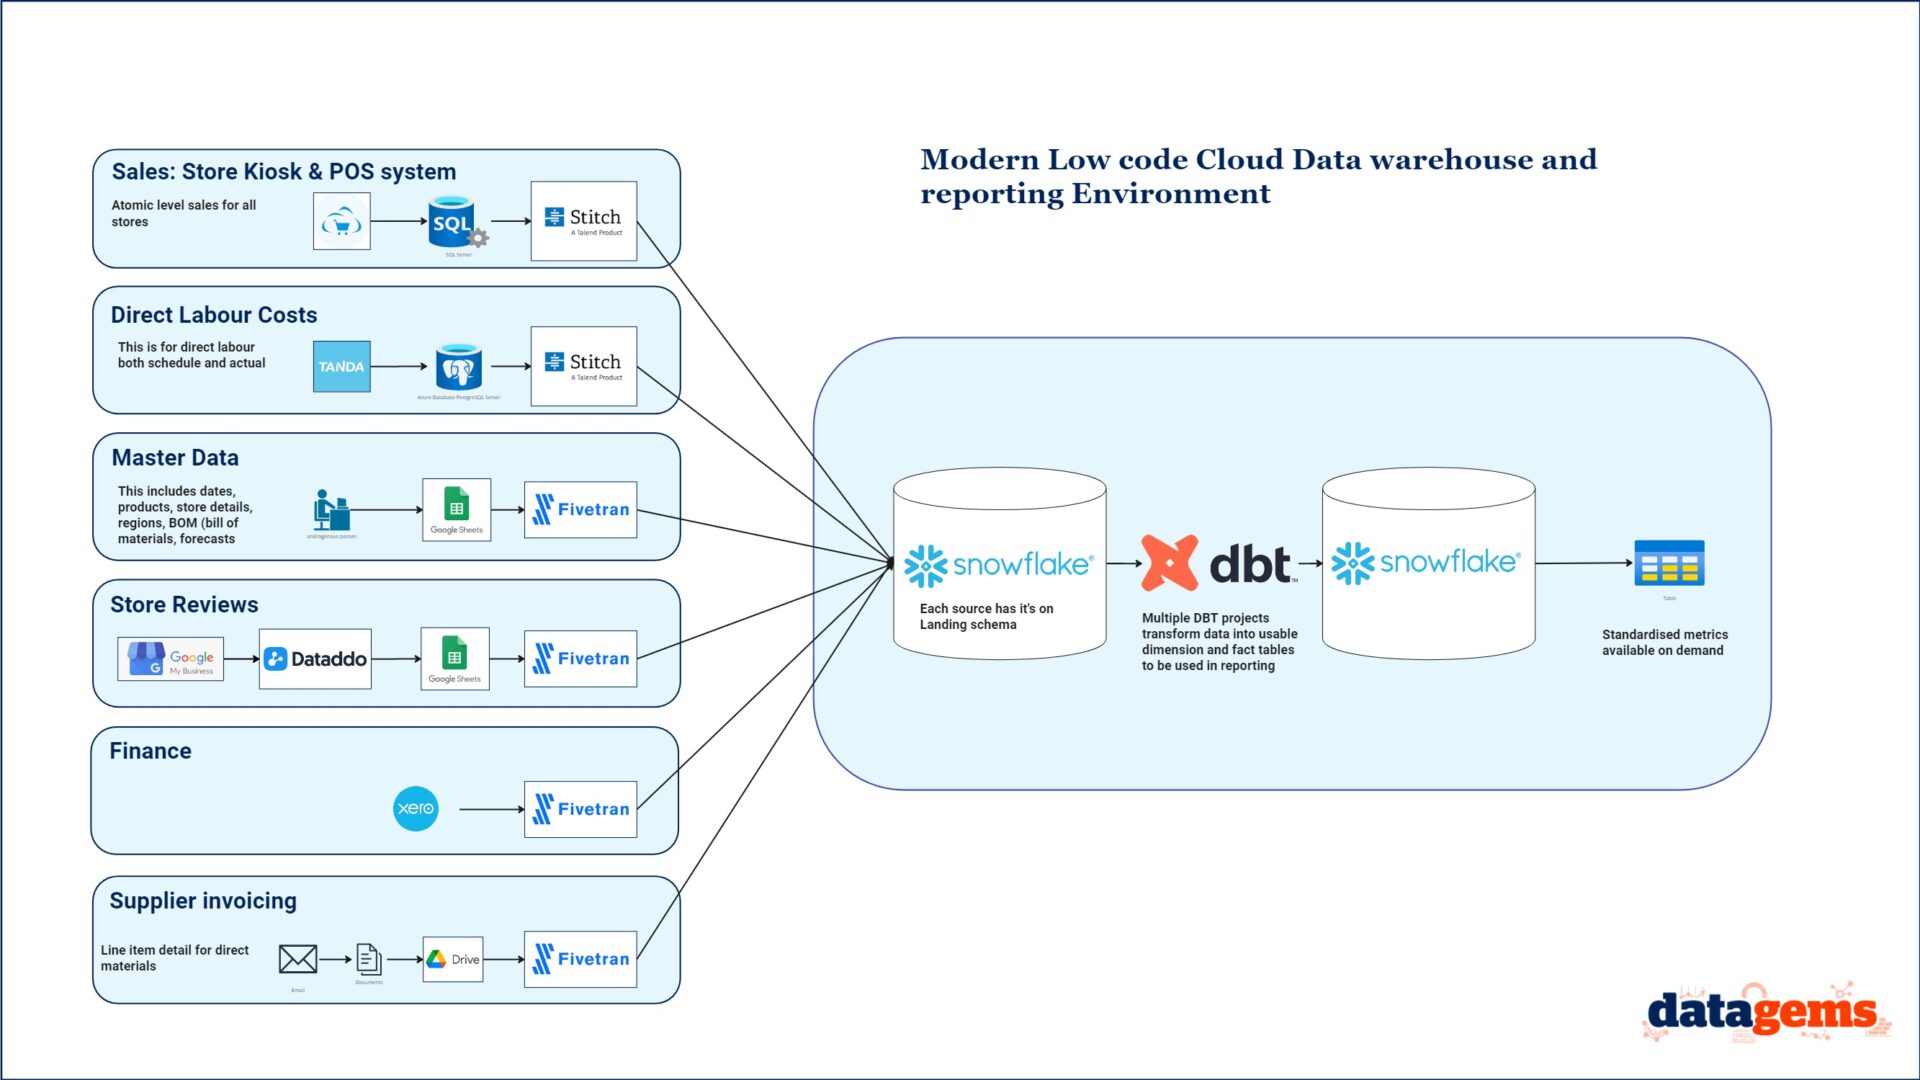Select the SQL Server database icon
1920x1080 pixels.
[x=457, y=224]
